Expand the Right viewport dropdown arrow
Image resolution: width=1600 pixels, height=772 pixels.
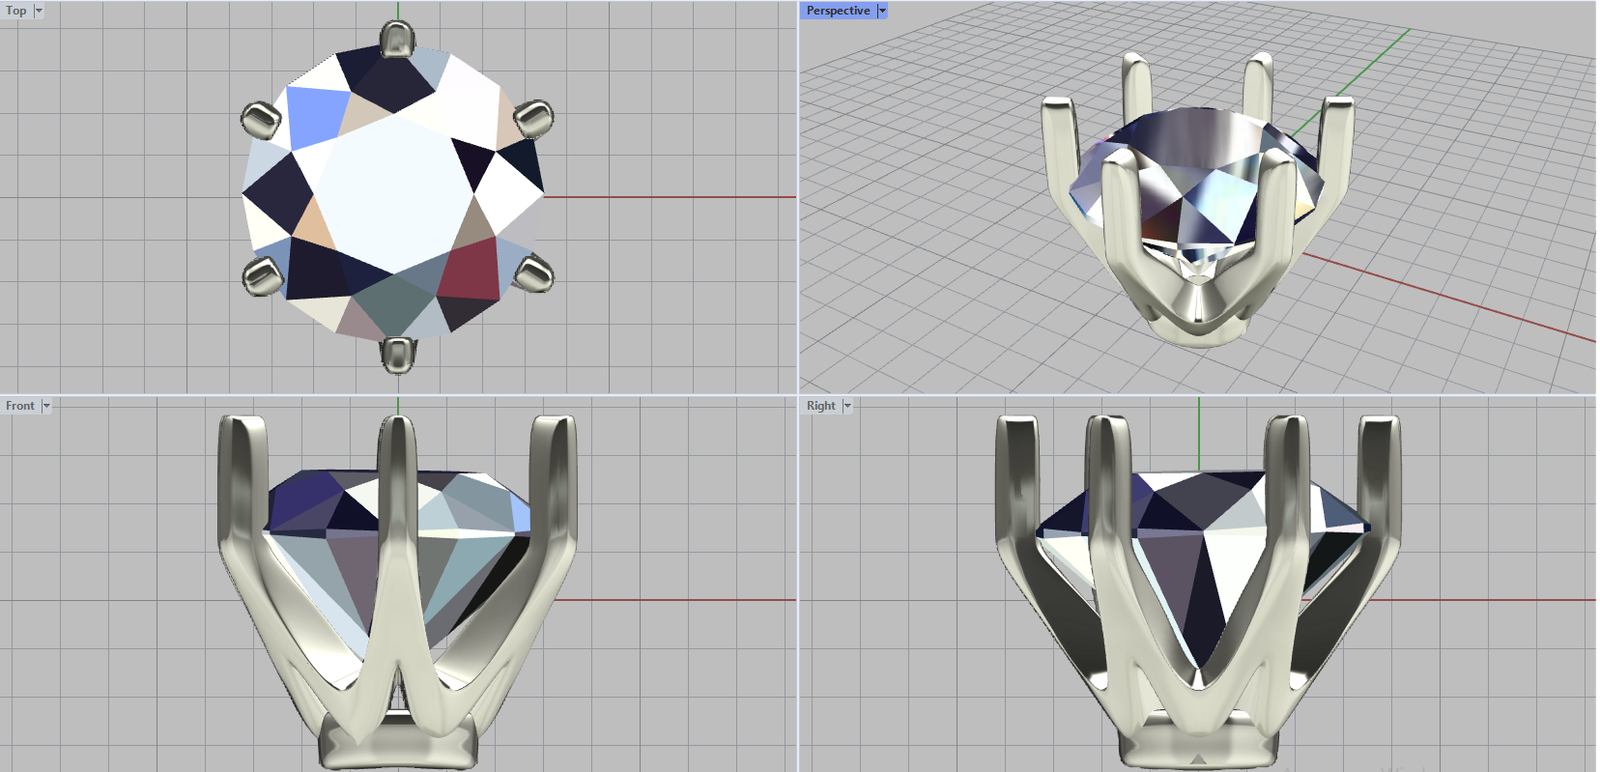(x=847, y=406)
